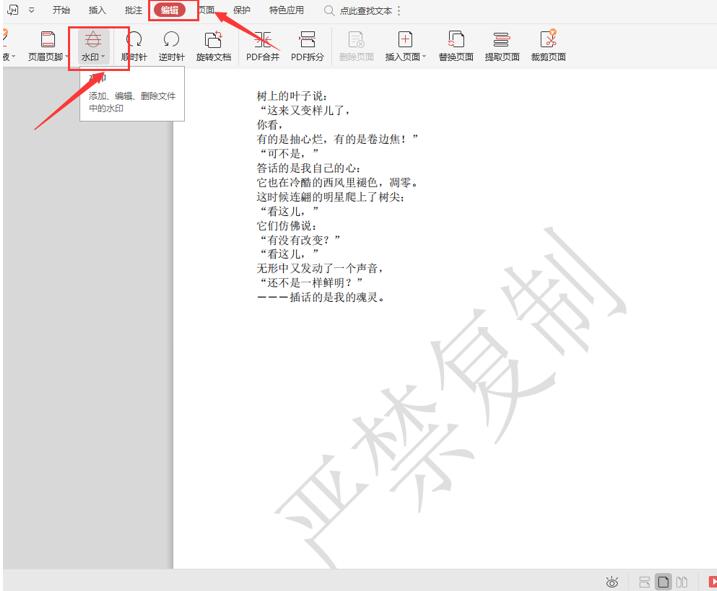Click the line 答话的是我自己的心：
The height and width of the screenshot is (591, 717).
point(309,168)
